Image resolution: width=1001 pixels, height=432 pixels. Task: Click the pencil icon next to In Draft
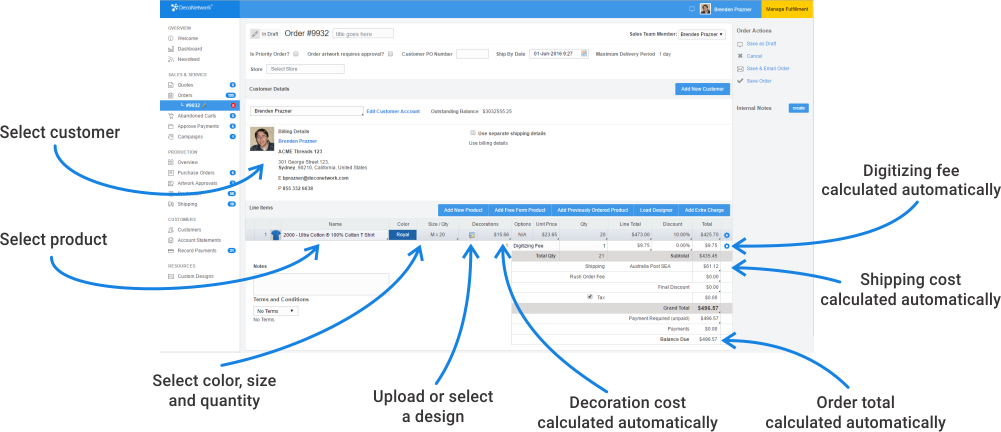point(255,34)
